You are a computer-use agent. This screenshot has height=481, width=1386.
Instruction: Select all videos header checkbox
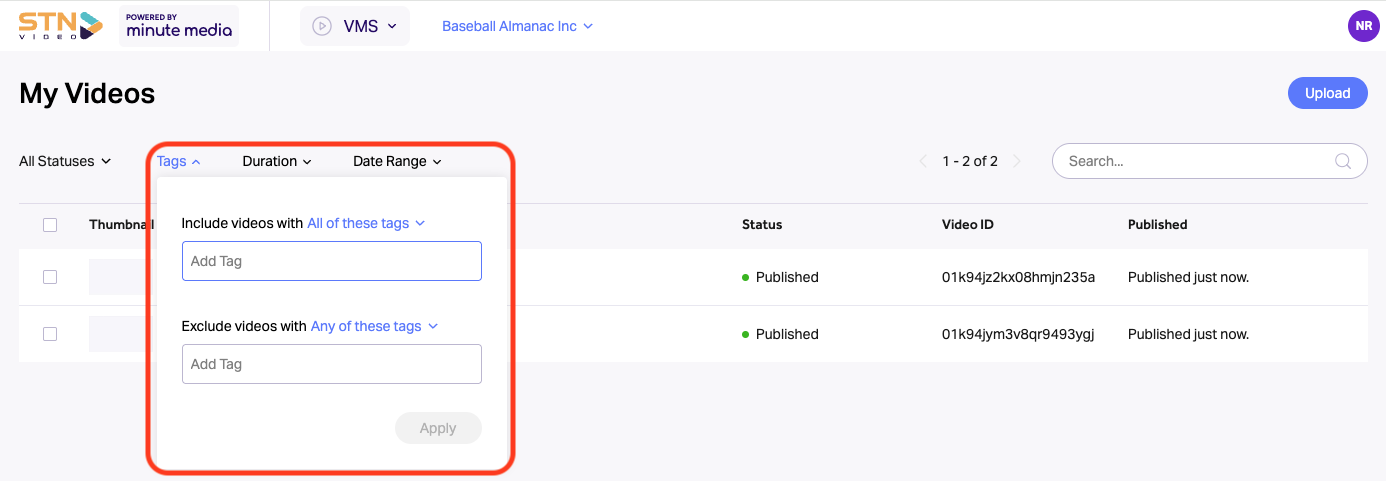pos(50,225)
